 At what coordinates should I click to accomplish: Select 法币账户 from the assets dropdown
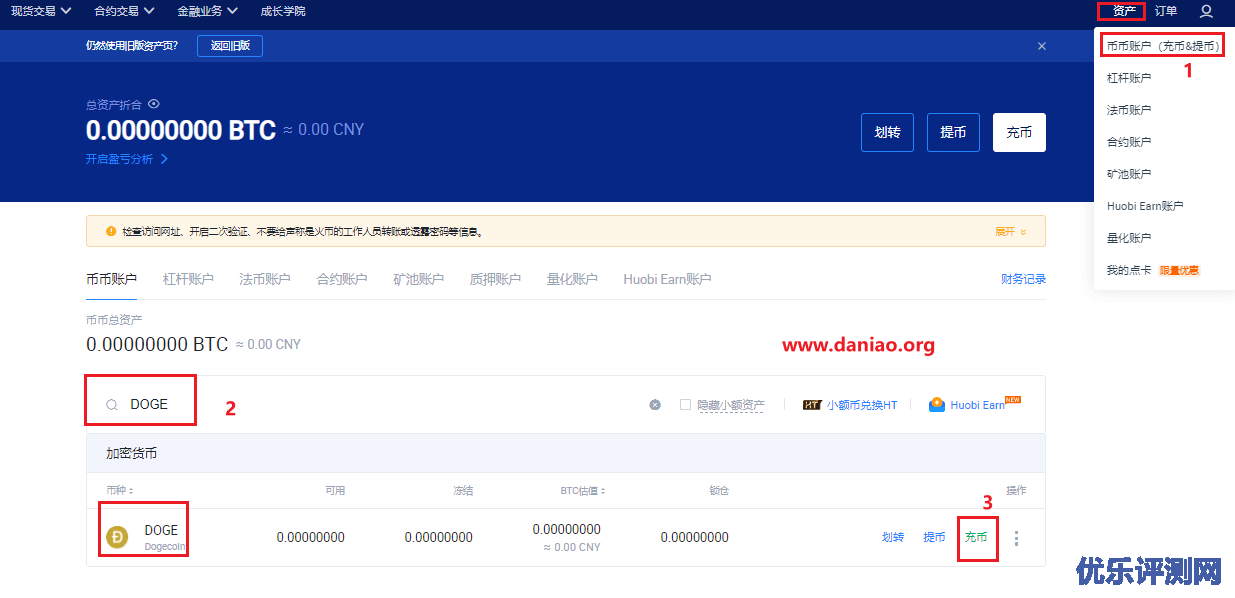click(1129, 110)
